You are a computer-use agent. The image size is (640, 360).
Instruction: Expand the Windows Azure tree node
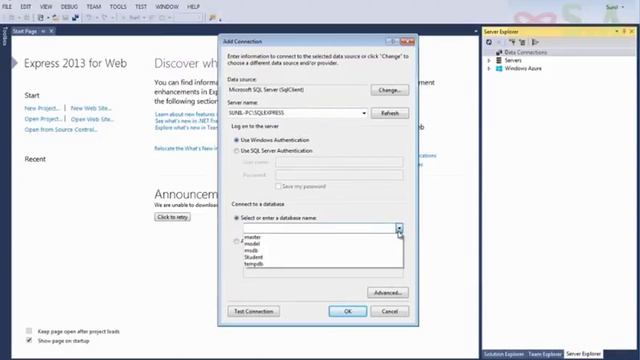[489, 69]
